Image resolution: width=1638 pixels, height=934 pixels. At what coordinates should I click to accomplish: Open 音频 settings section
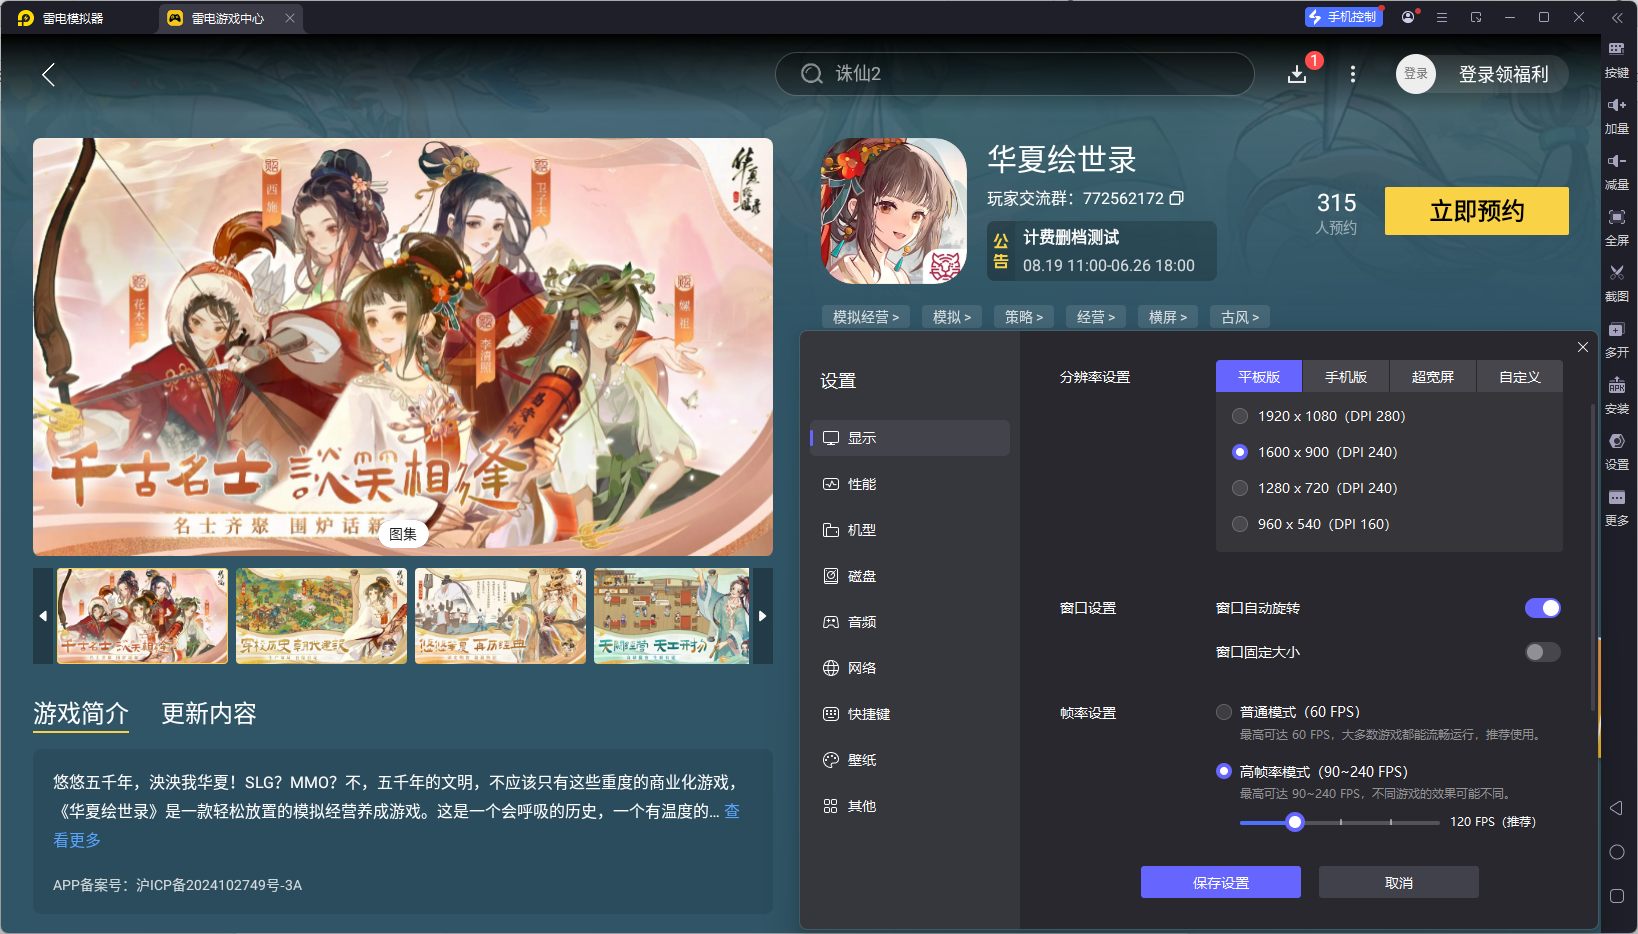pyautogui.click(x=910, y=622)
